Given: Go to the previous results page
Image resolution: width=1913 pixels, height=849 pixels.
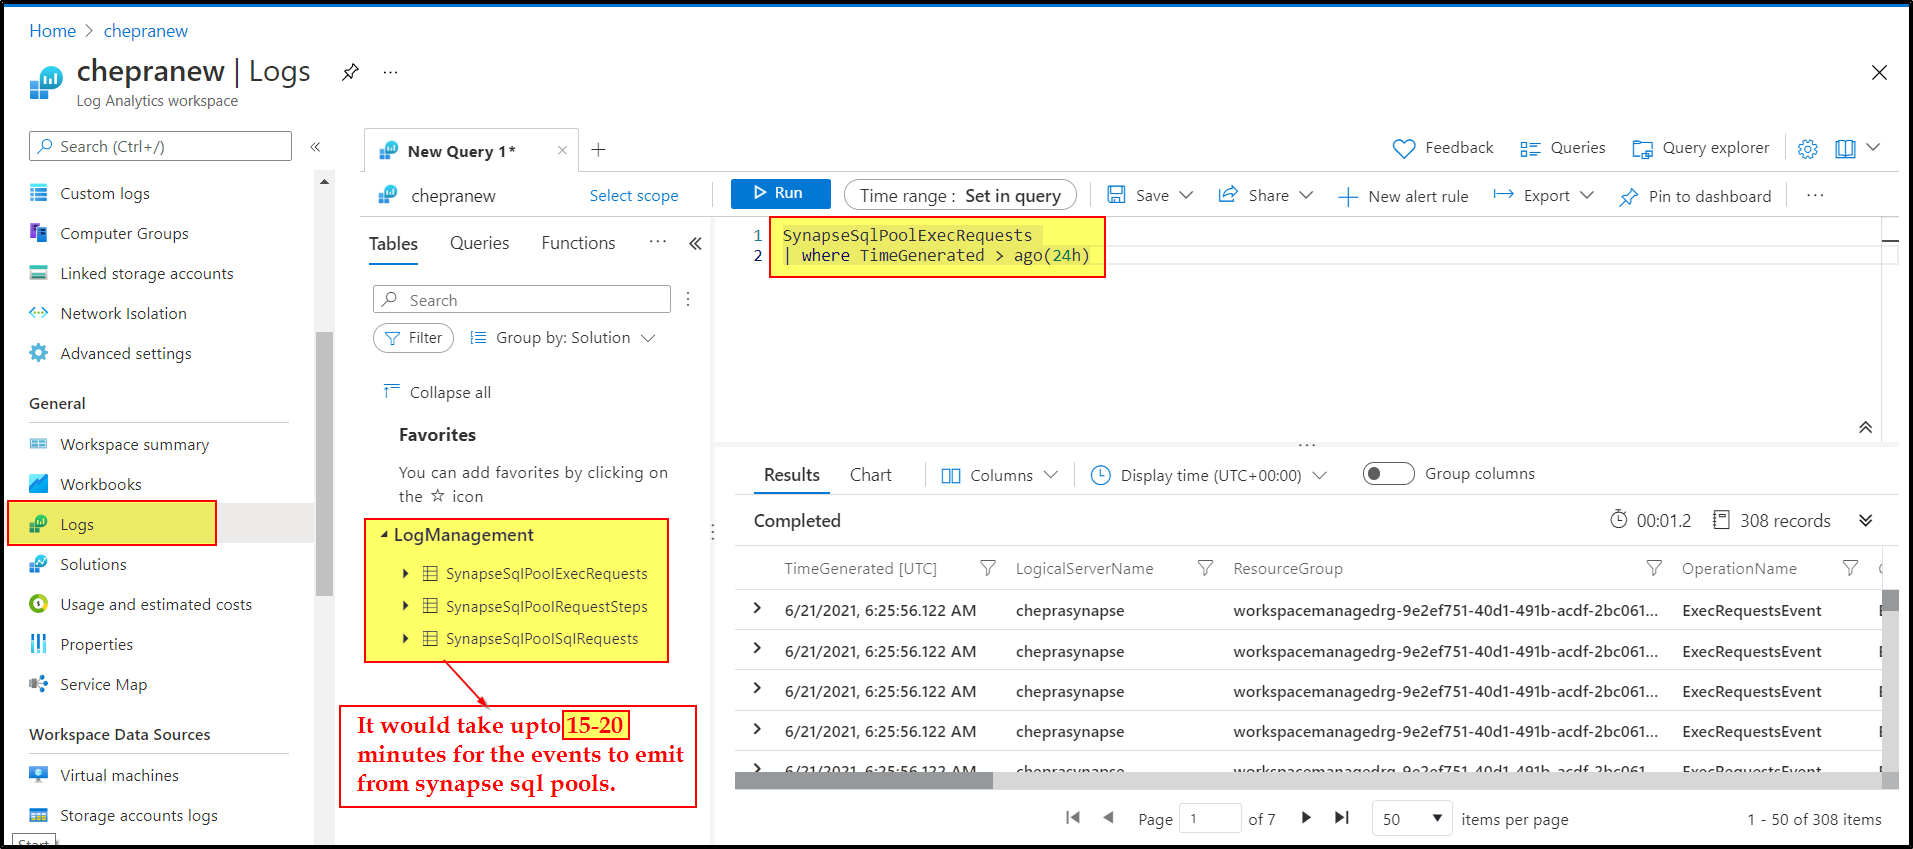Looking at the screenshot, I should 1108,818.
